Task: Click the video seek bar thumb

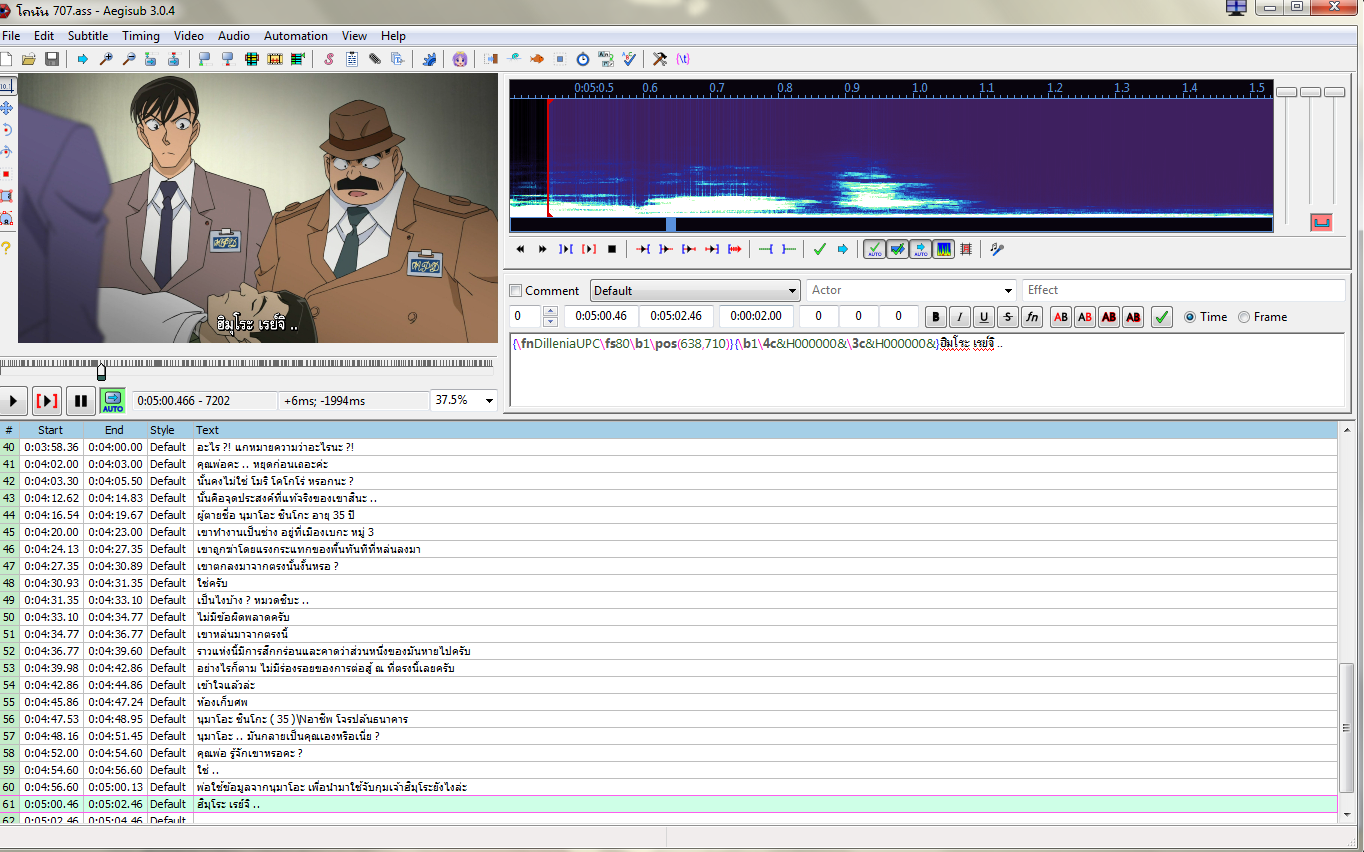Action: [x=101, y=371]
